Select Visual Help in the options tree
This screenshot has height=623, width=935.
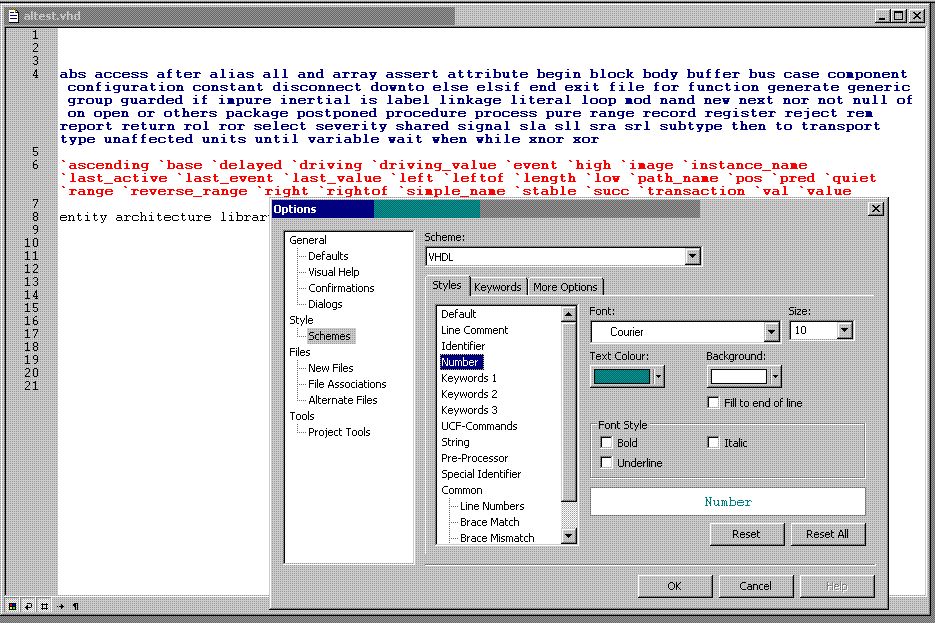tap(333, 272)
